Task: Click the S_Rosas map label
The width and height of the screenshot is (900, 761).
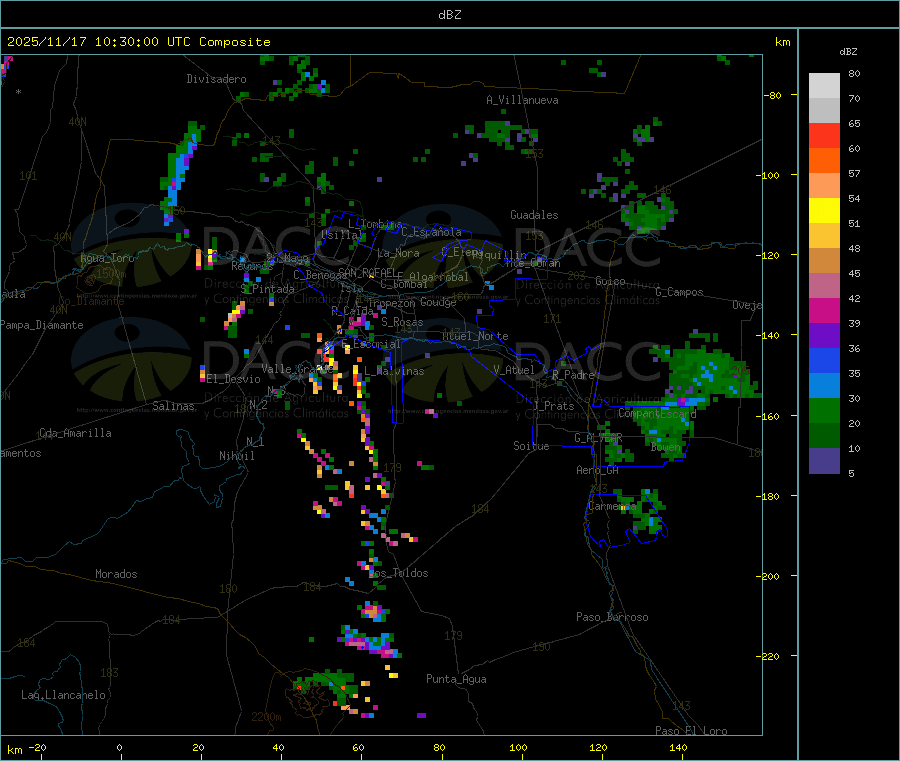Action: point(402,322)
